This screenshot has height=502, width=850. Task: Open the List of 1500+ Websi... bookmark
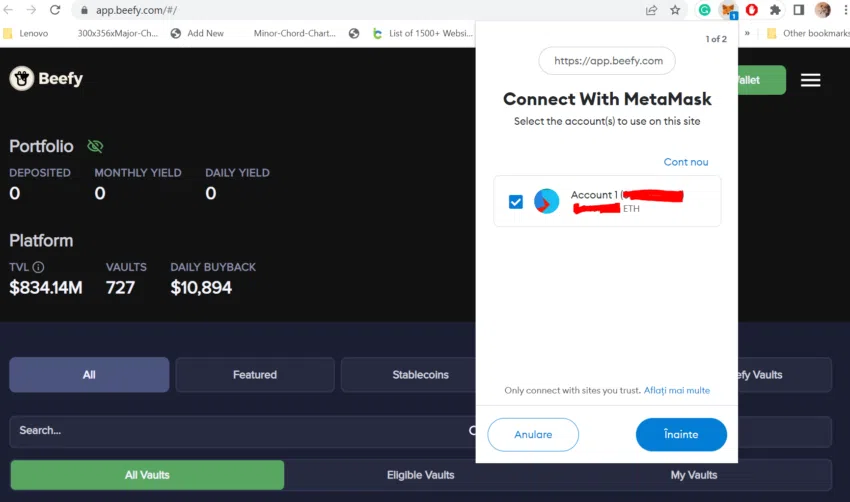423,33
